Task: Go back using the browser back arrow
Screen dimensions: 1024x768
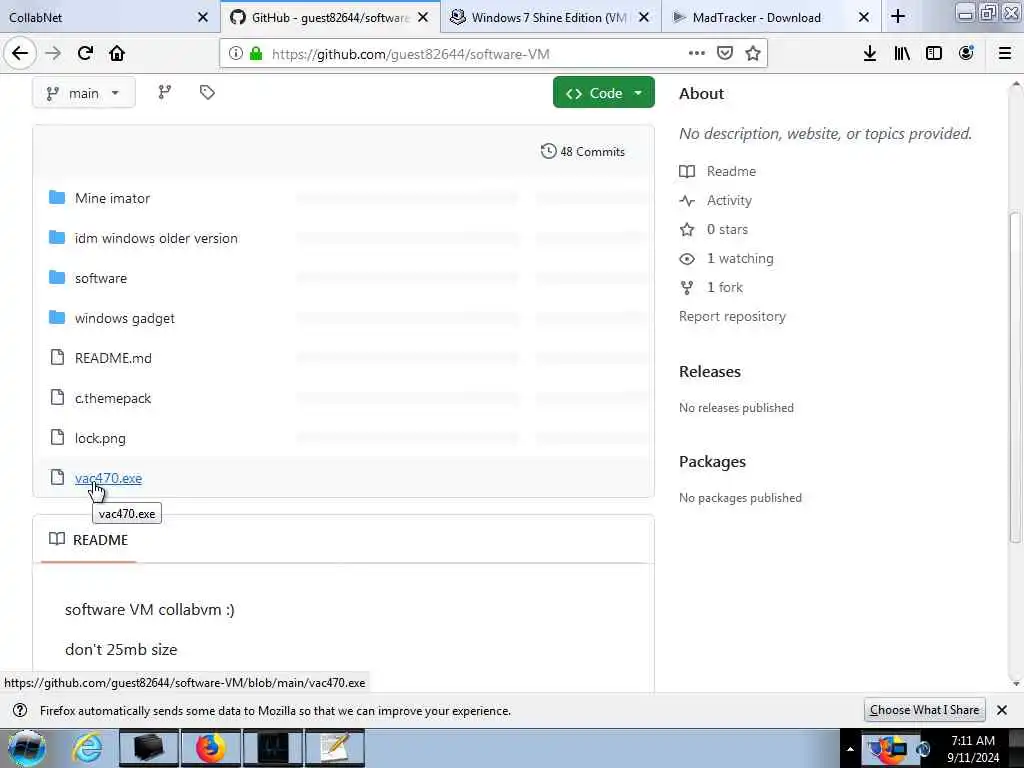Action: click(20, 53)
